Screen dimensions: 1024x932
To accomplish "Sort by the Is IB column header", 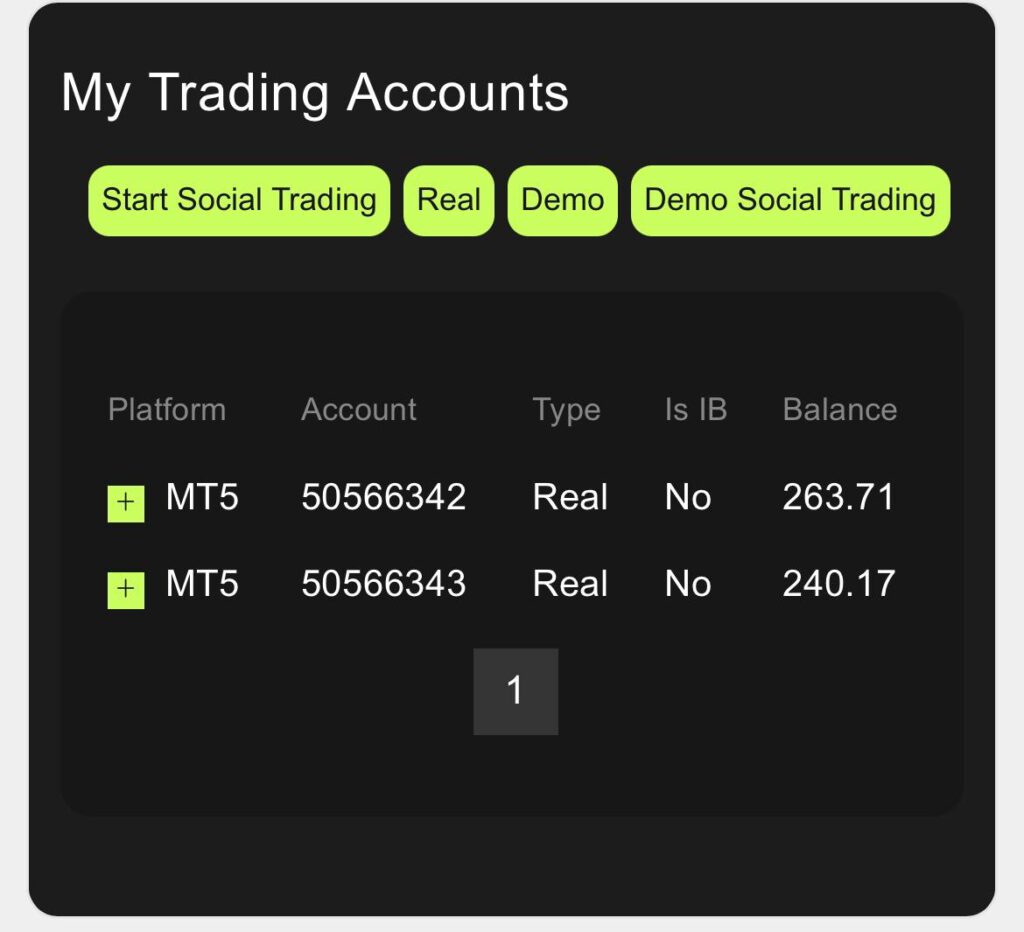I will pos(696,409).
